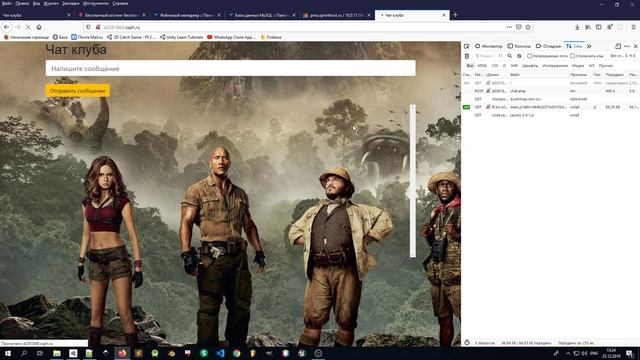Expand more DevTools tabs chevron
This screenshot has height=360, width=640.
pyautogui.click(x=589, y=46)
